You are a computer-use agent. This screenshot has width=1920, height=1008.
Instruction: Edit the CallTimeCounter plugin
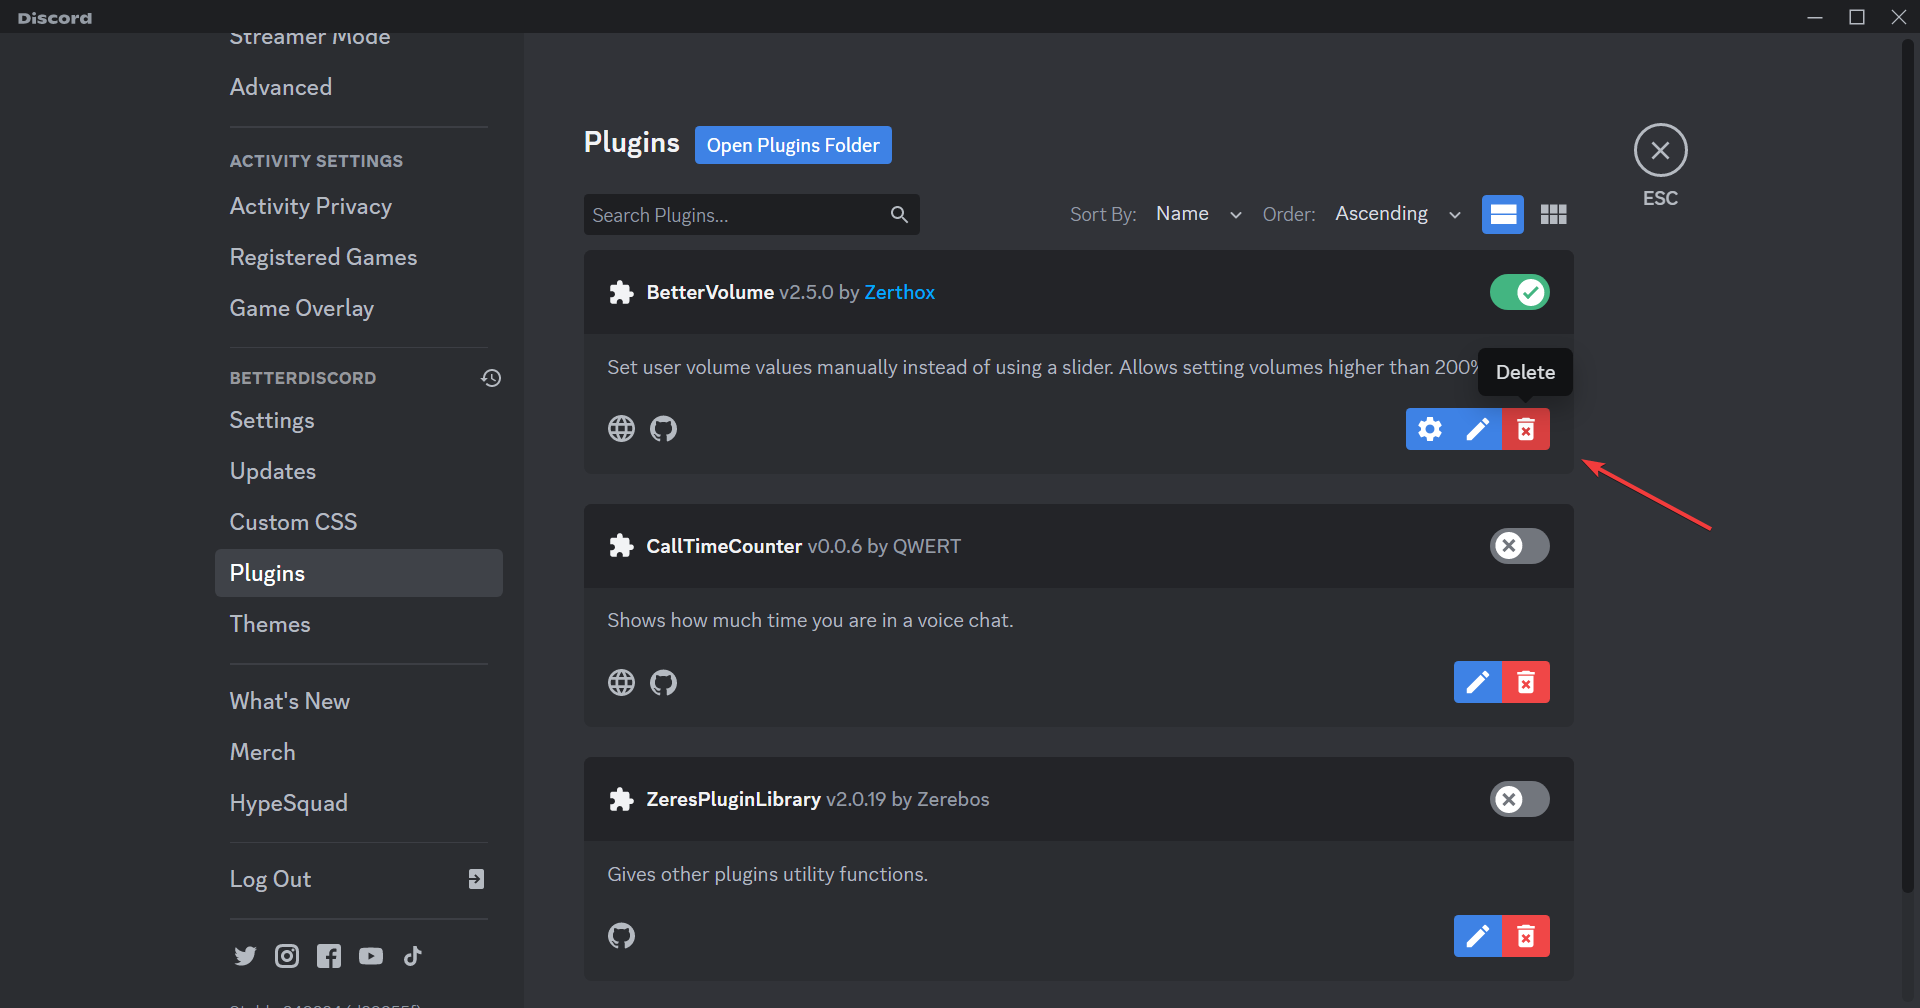coord(1478,682)
